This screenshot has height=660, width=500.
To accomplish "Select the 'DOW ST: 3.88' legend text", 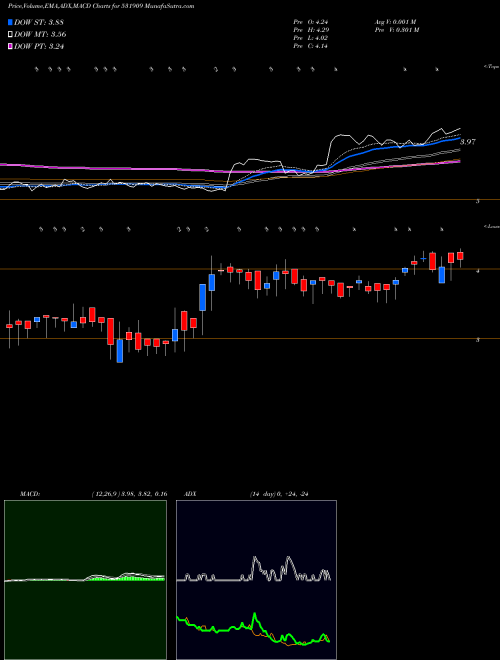I will pos(39,23).
